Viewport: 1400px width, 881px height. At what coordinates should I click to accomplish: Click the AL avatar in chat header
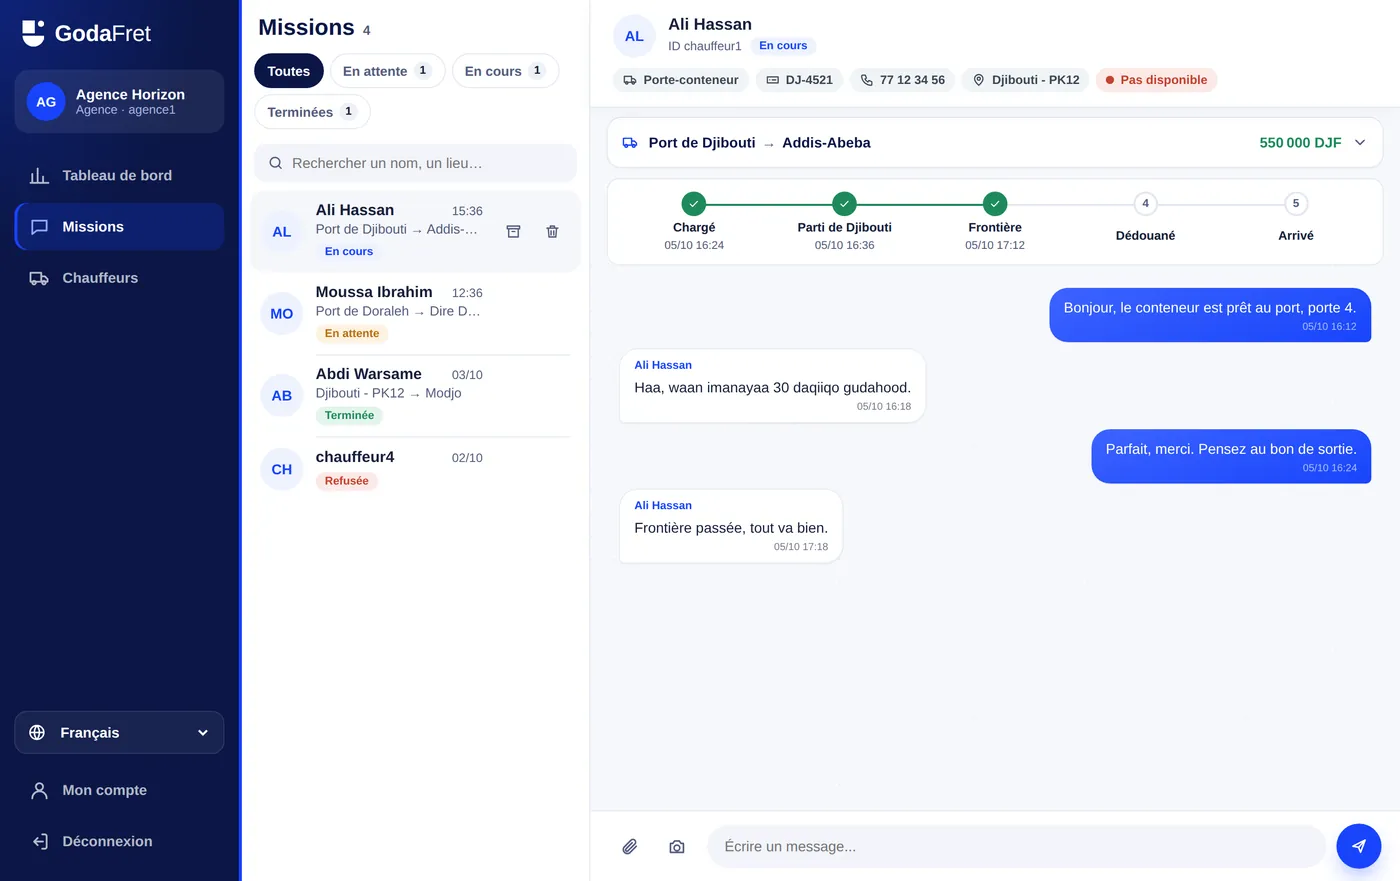[634, 36]
